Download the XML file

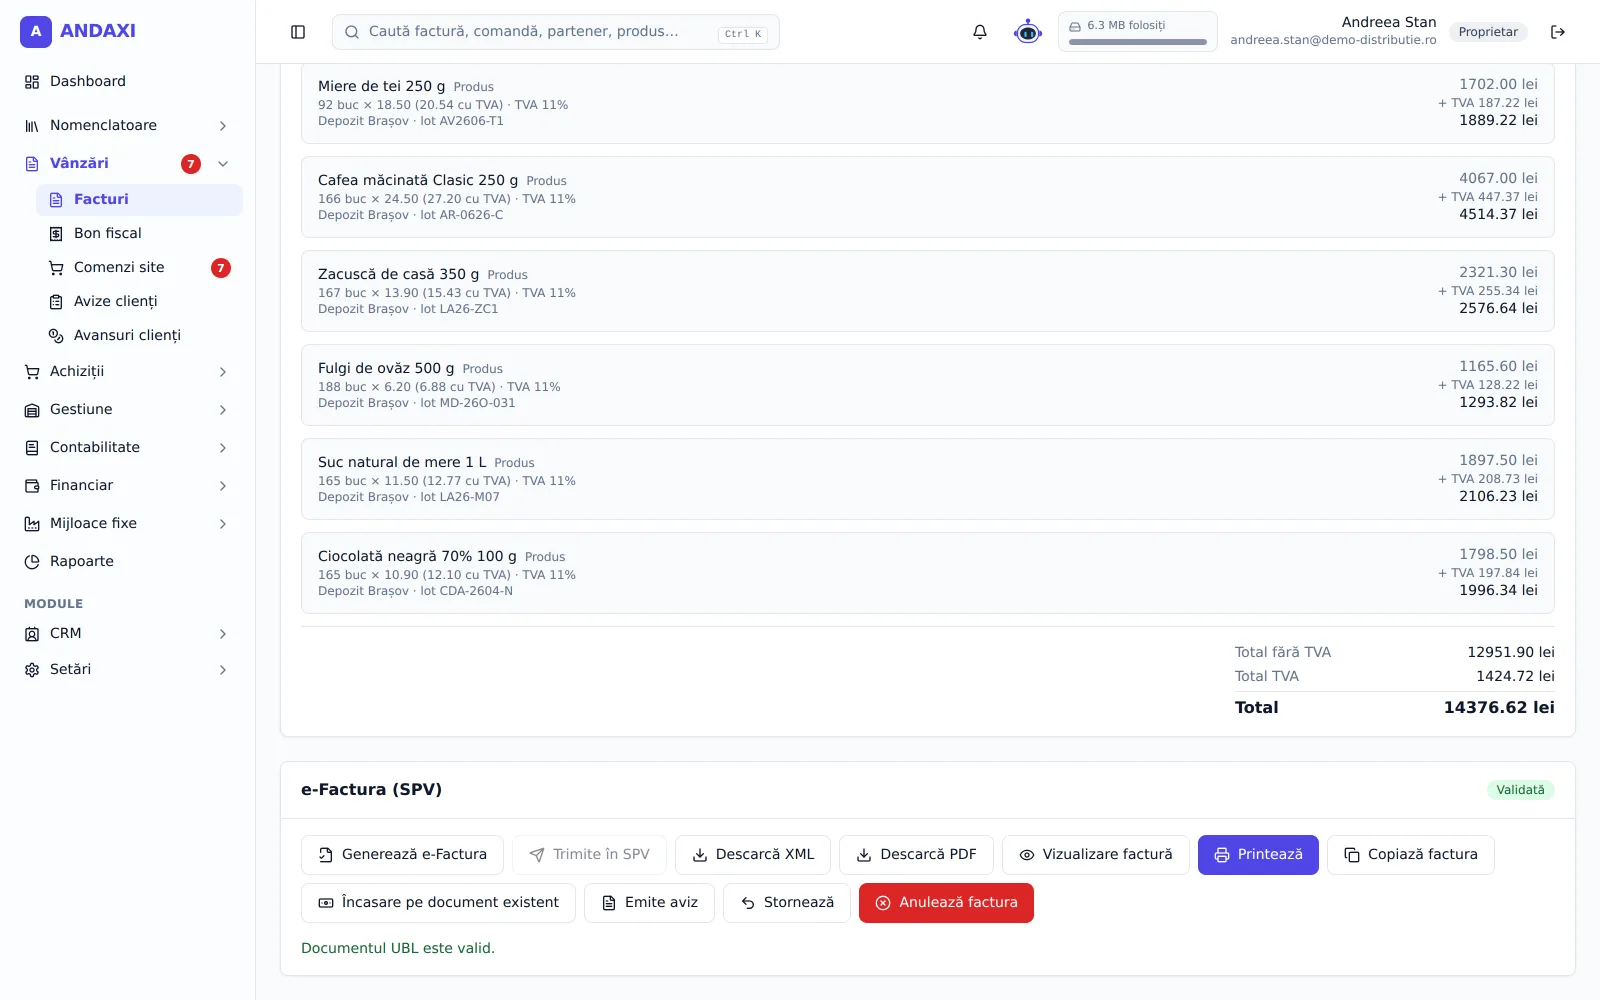tap(753, 855)
